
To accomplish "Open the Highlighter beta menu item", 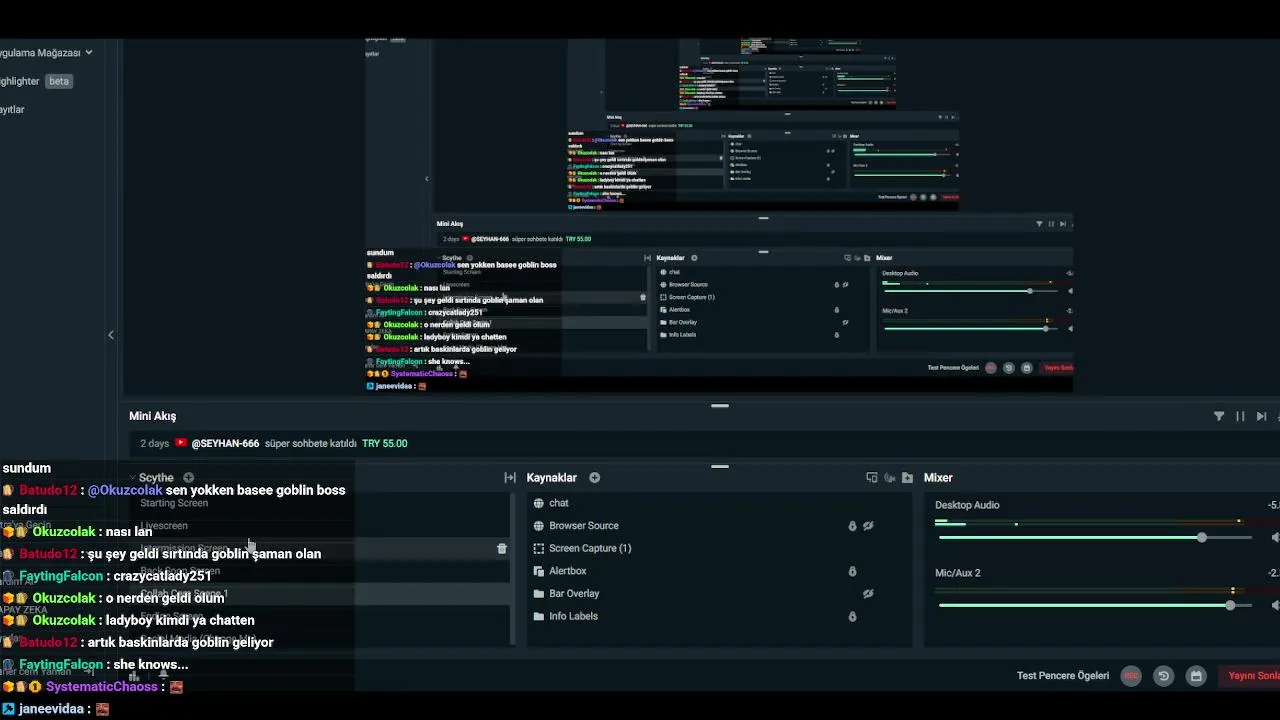I will [x=36, y=81].
